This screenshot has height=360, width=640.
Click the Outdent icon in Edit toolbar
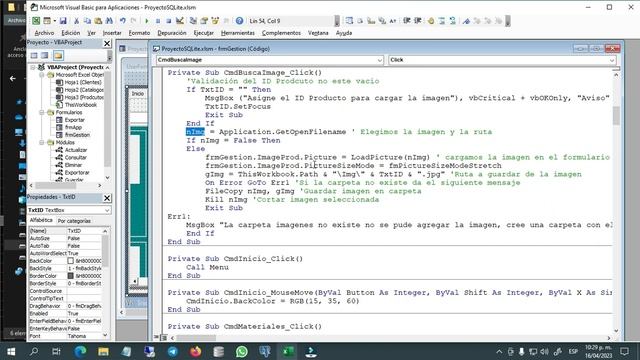(x=418, y=21)
